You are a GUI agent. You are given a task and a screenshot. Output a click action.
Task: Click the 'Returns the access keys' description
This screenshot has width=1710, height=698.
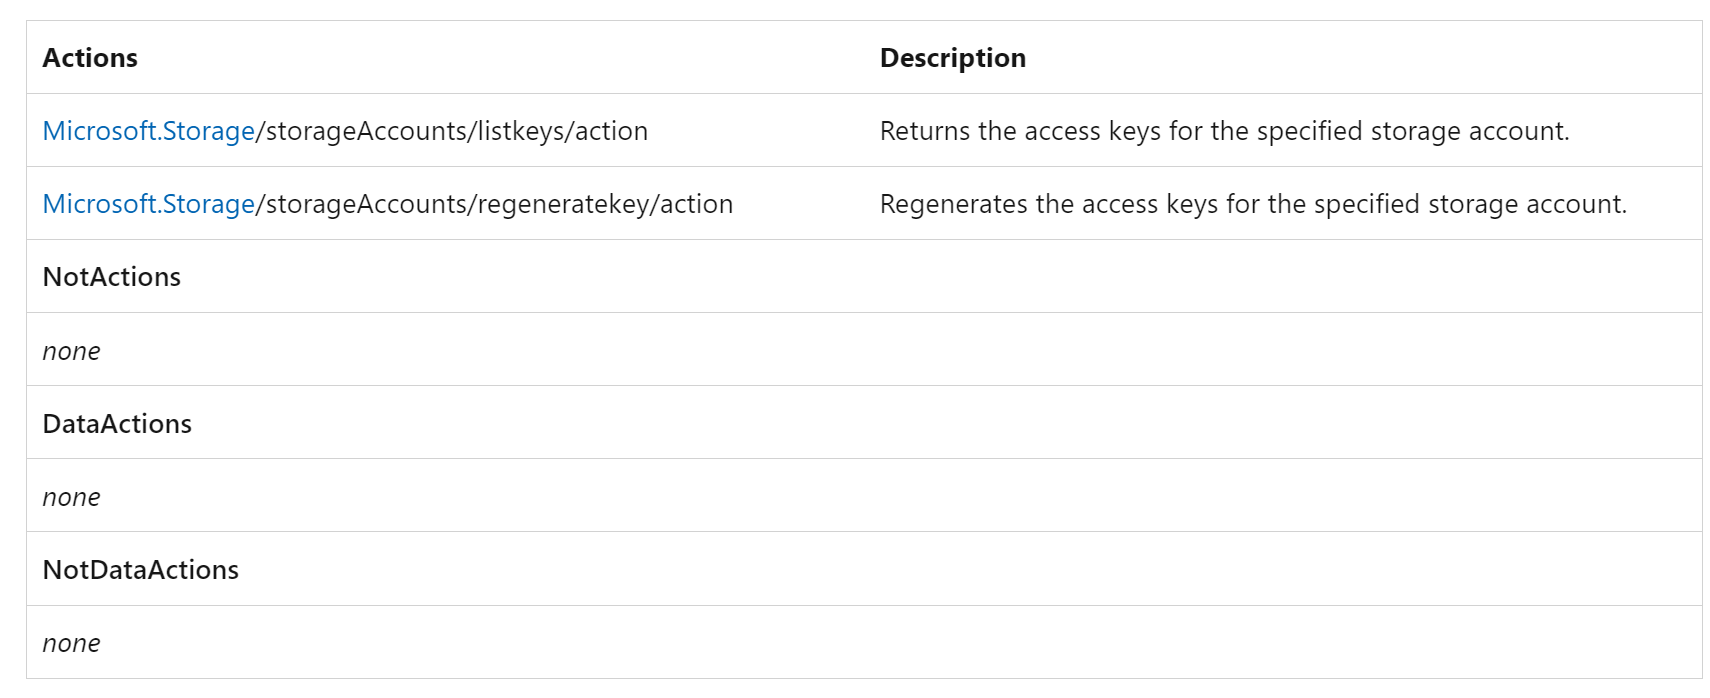(1224, 131)
